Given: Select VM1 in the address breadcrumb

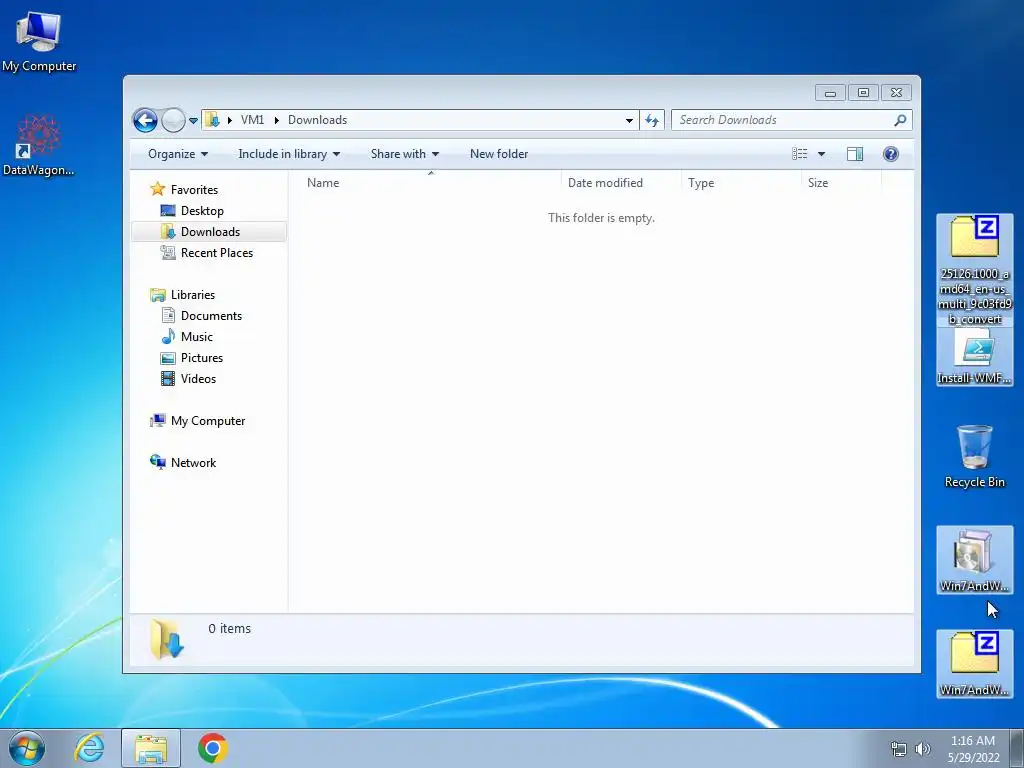Looking at the screenshot, I should (252, 120).
